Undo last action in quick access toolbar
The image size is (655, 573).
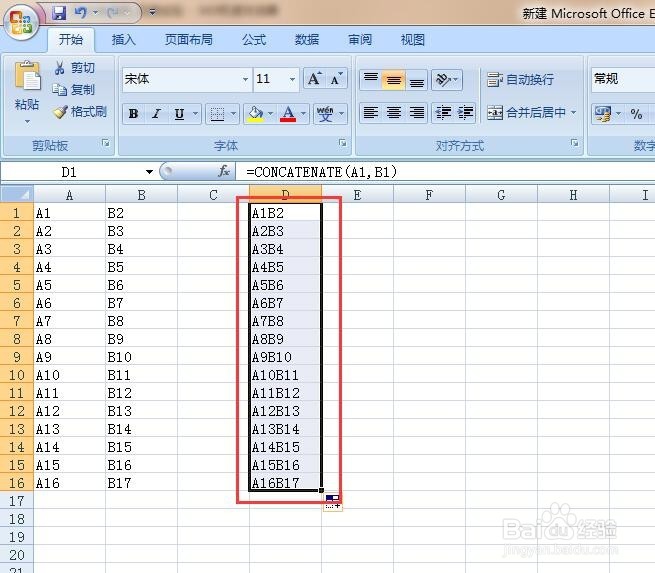pyautogui.click(x=80, y=13)
